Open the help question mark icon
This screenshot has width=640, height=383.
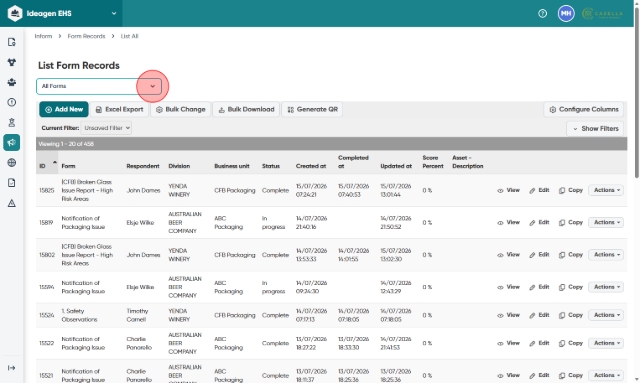point(542,13)
